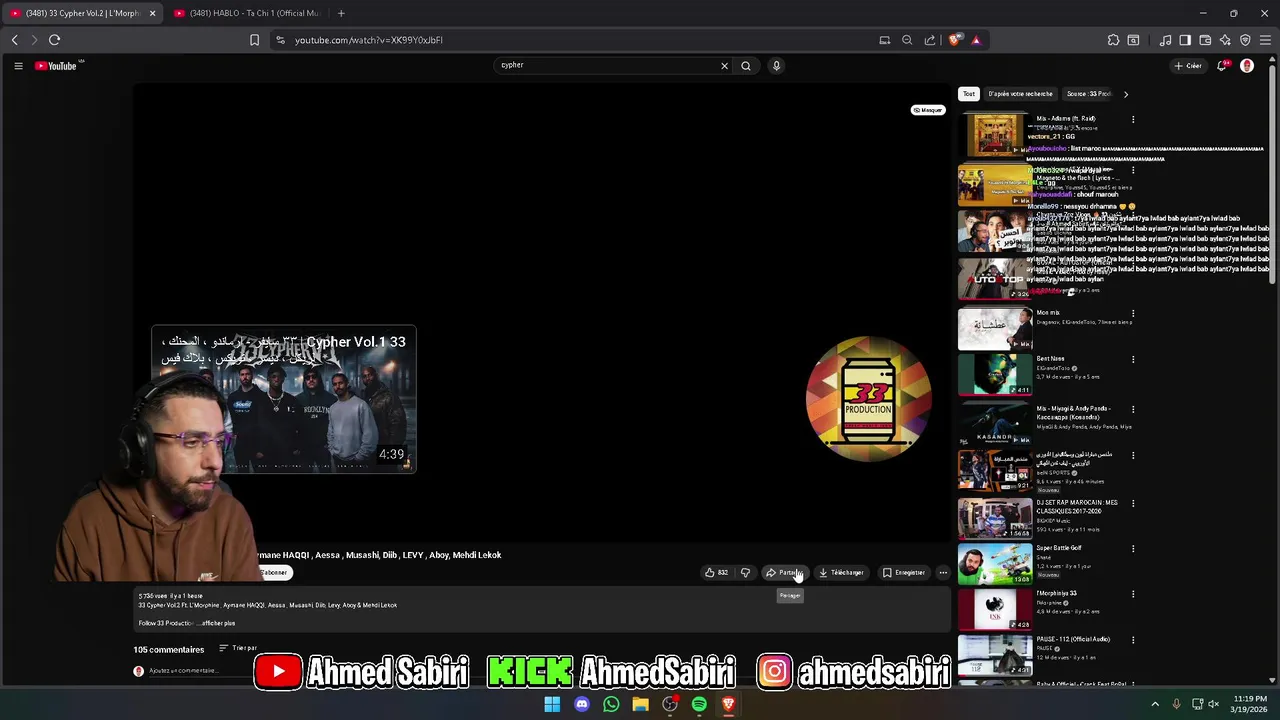Viewport: 1280px width, 720px height.
Task: Open File Explorer from the taskbar
Action: (640, 704)
